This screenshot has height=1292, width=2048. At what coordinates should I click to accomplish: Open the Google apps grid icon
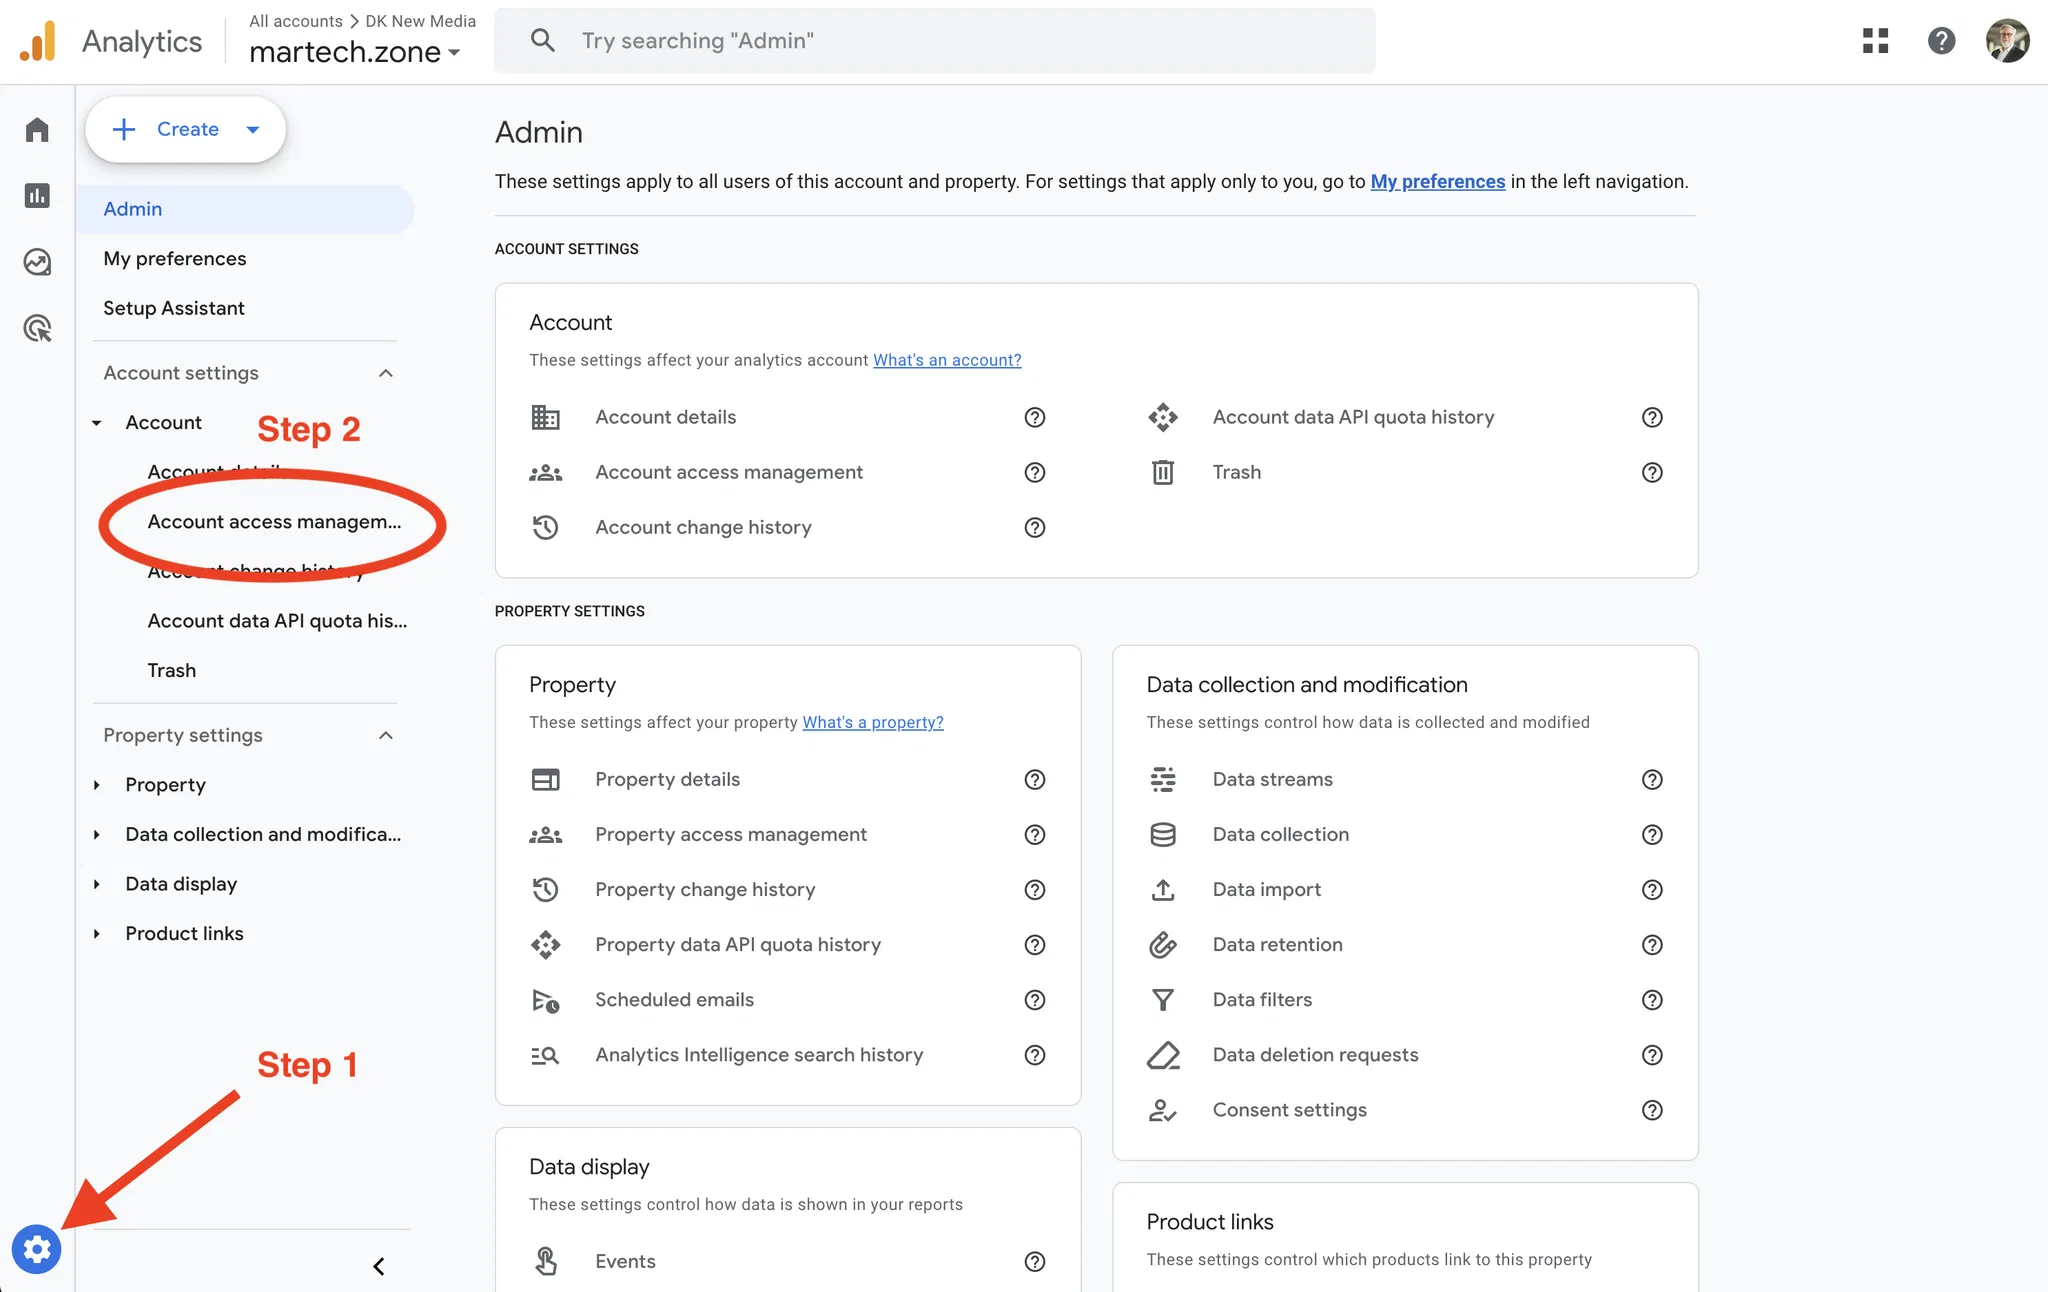coord(1875,41)
